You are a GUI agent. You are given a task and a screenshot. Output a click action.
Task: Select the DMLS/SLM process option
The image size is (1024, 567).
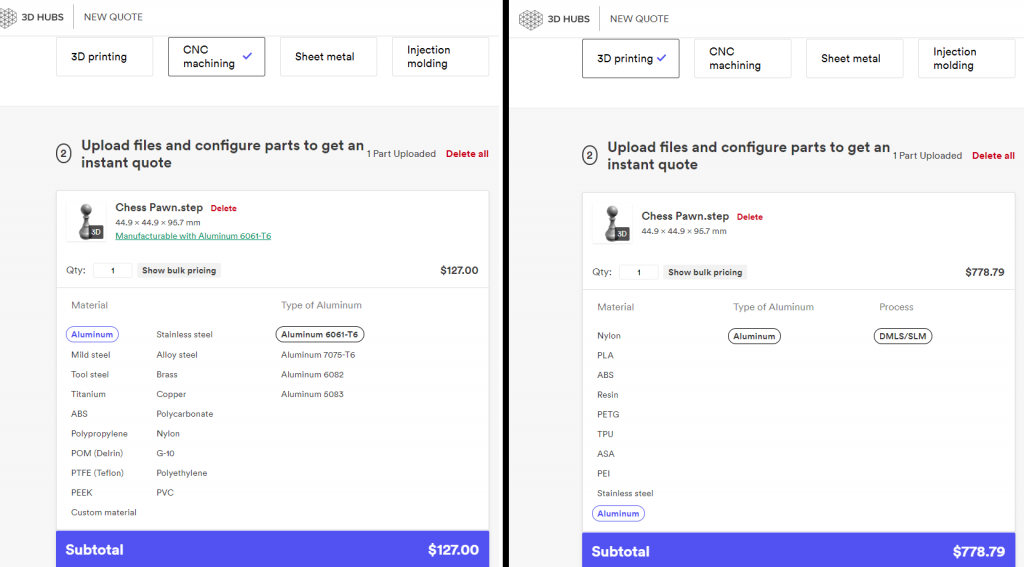902,336
